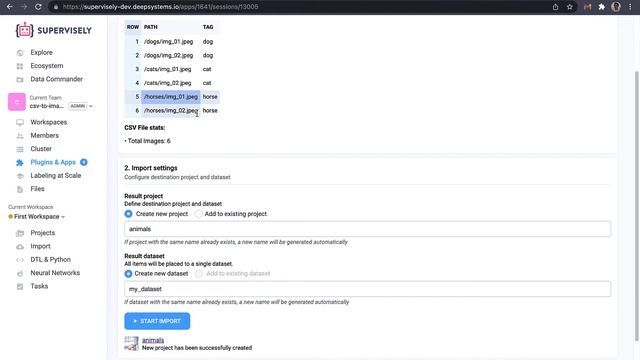
Task: Open Ecosystem menu item
Action: pyautogui.click(x=47, y=66)
